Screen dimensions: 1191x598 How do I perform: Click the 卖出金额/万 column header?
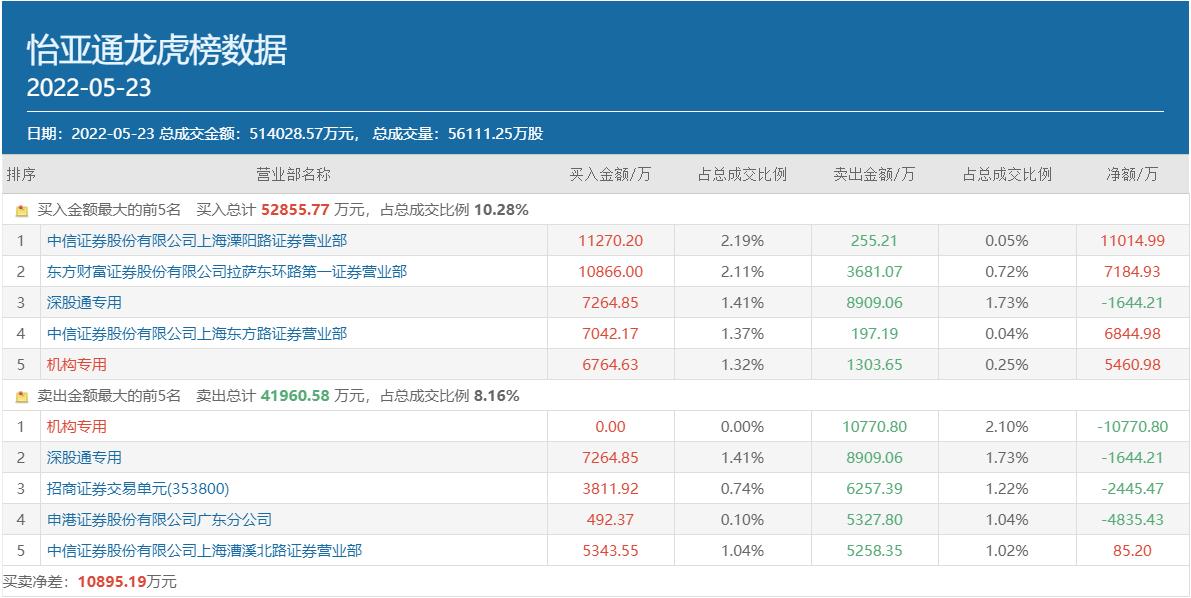tap(874, 175)
